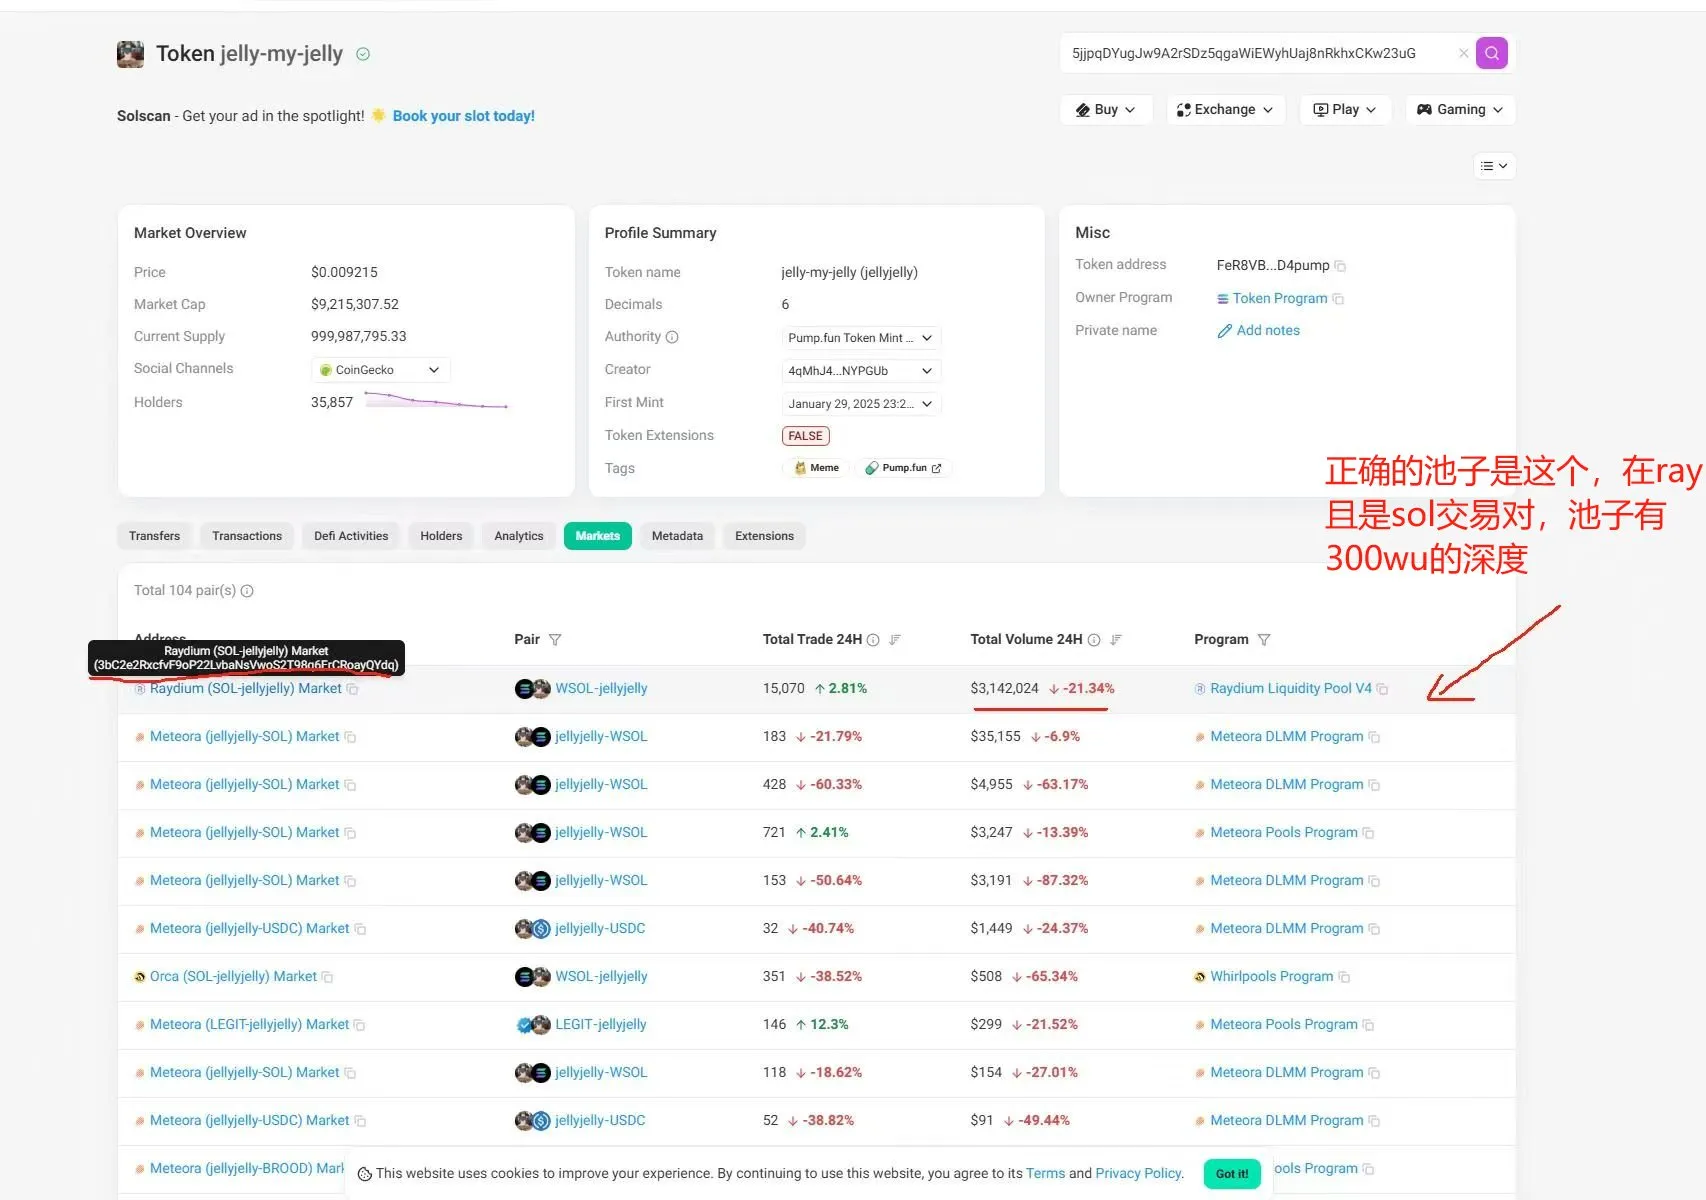Open the Privacy Policy link
This screenshot has height=1200, width=1706.
1138,1173
